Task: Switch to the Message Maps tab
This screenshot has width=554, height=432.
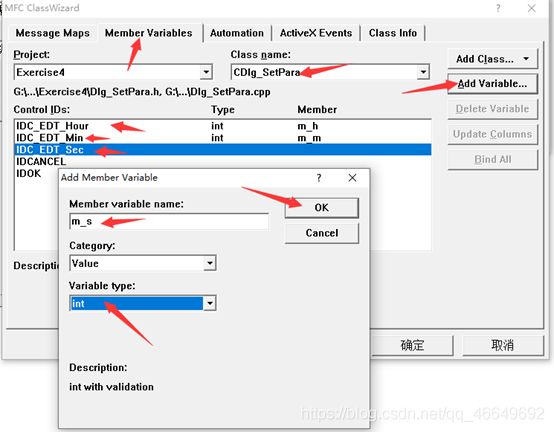Action: pyautogui.click(x=52, y=33)
